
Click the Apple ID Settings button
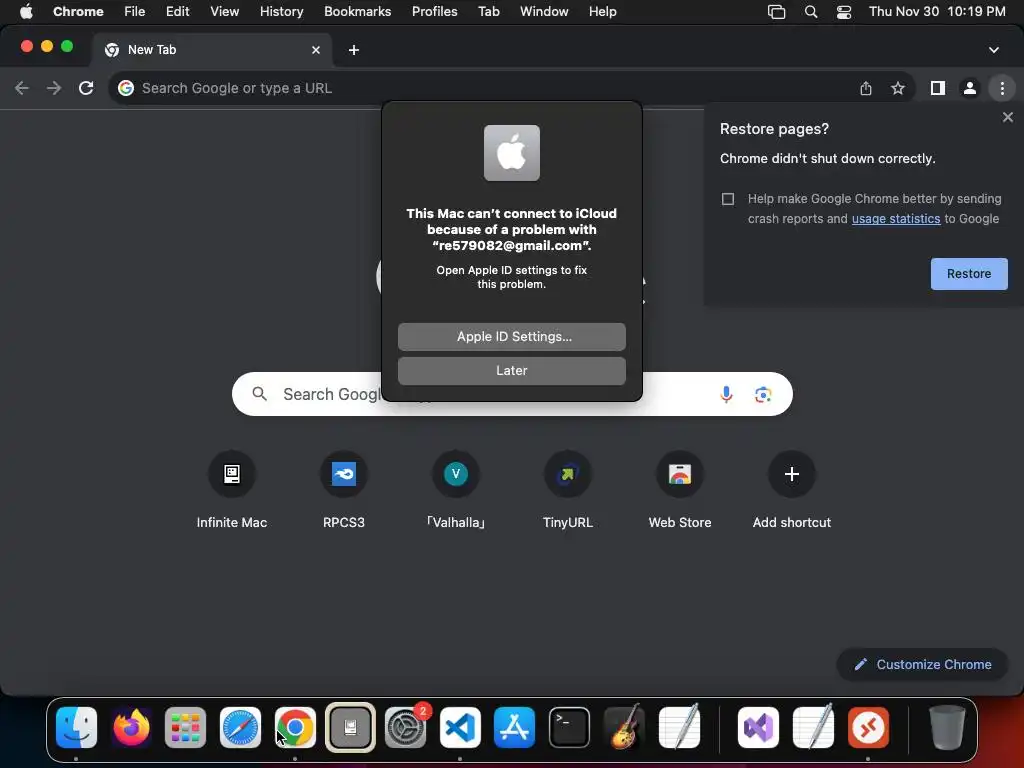pos(511,336)
